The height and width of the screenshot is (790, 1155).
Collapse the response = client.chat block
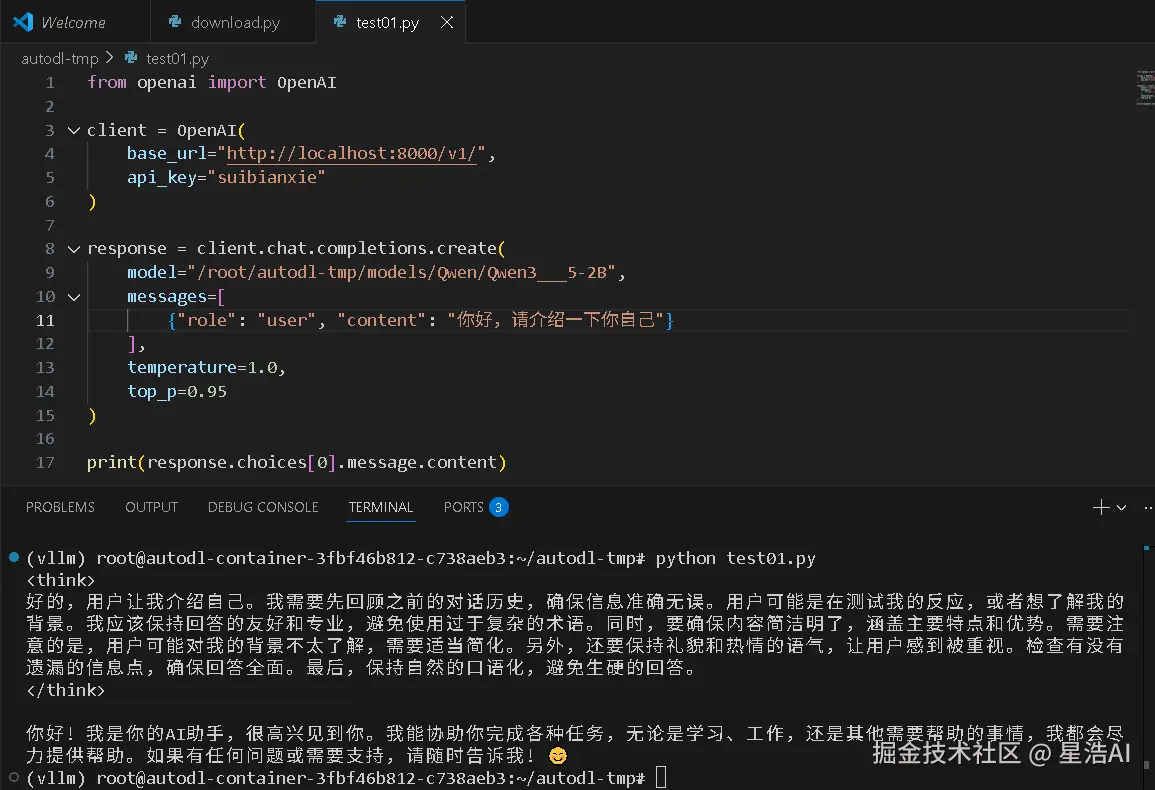74,249
